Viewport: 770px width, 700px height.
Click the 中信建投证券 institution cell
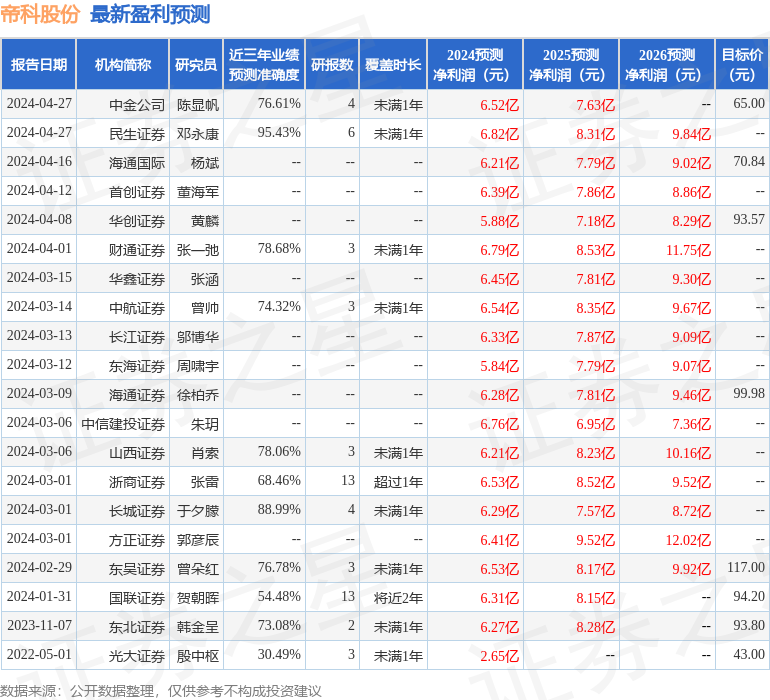click(x=123, y=423)
